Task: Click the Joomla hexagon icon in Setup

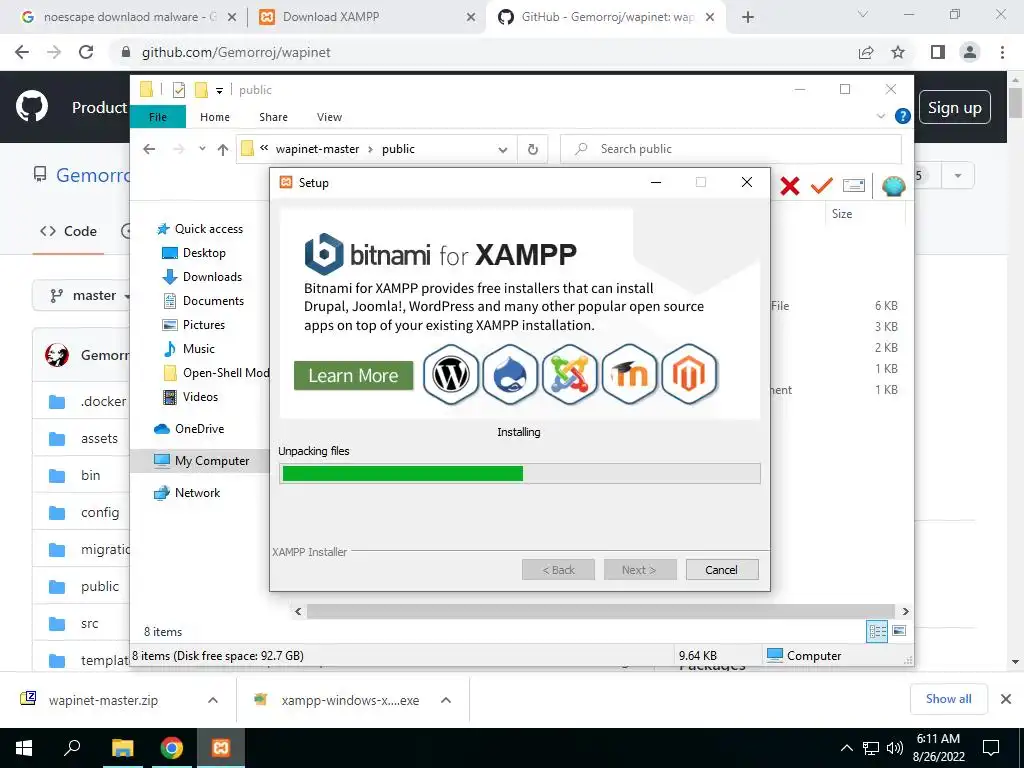Action: 569,375
